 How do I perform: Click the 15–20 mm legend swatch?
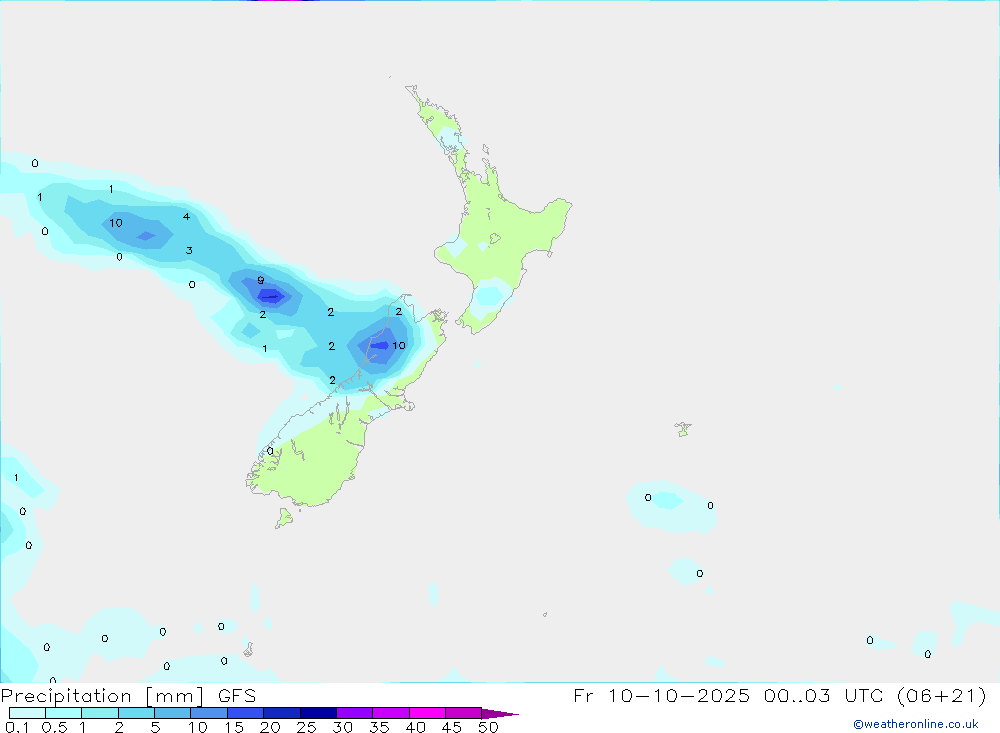pos(246,713)
